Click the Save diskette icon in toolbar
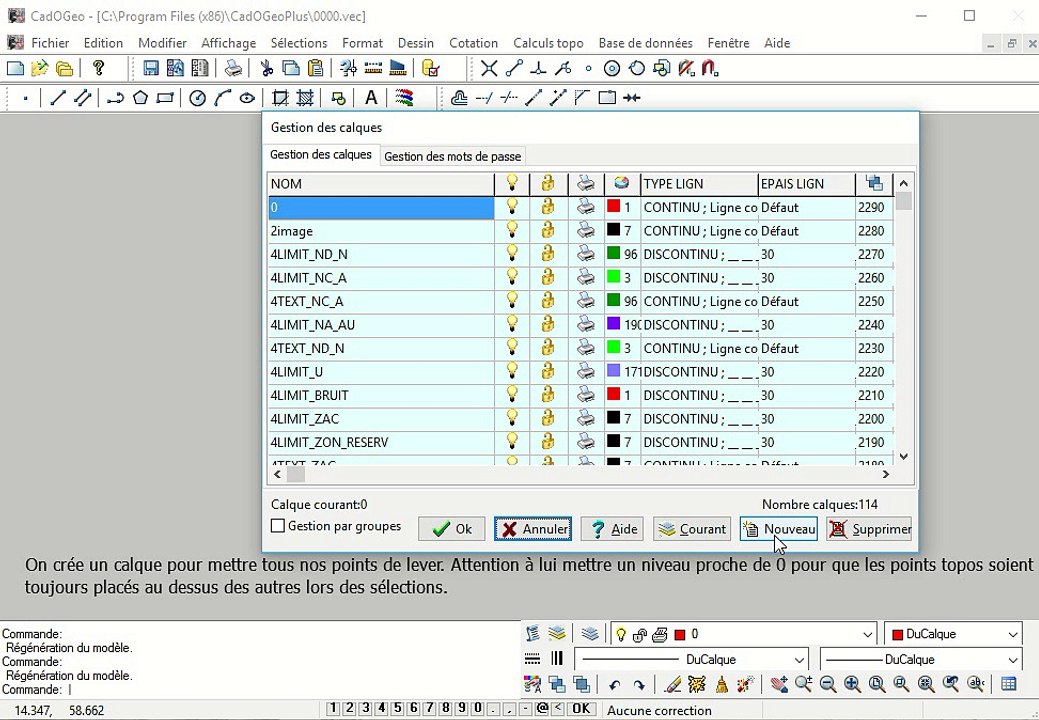This screenshot has height=720, width=1039. 151,68
